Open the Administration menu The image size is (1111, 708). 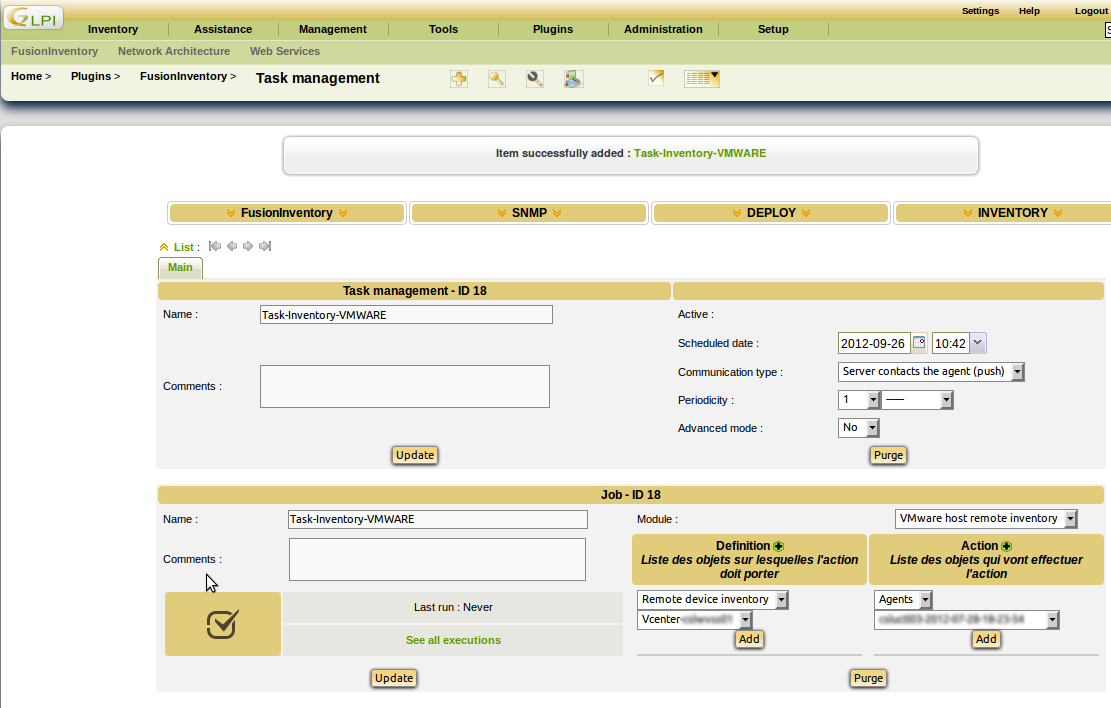[x=663, y=29]
